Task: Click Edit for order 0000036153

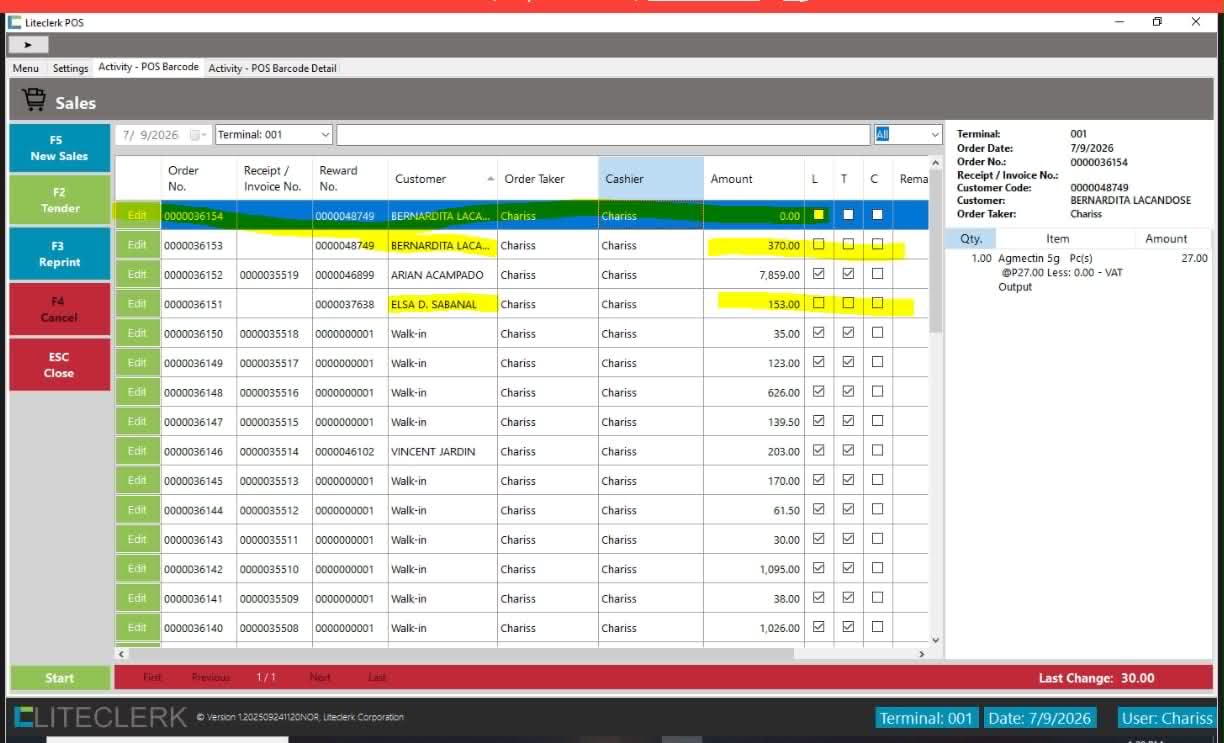Action: click(137, 245)
